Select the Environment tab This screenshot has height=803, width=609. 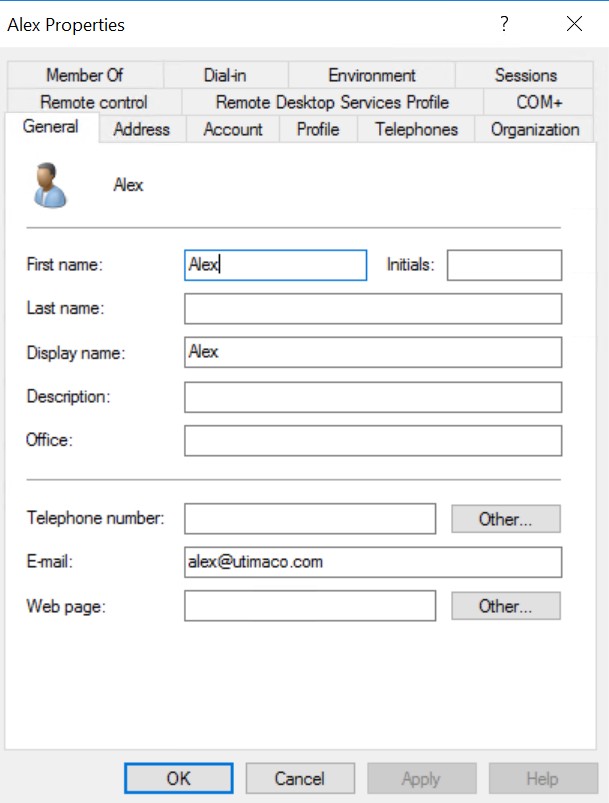[x=372, y=75]
